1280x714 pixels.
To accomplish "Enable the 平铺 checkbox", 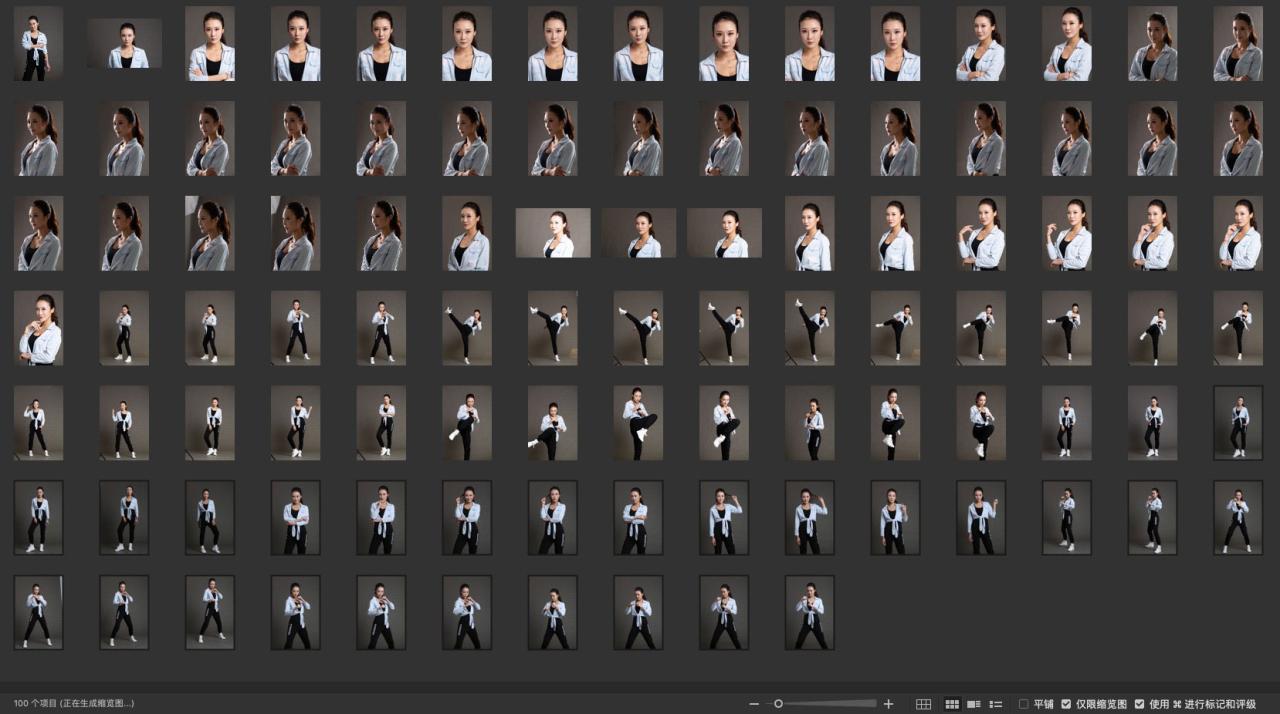I will click(x=1023, y=704).
